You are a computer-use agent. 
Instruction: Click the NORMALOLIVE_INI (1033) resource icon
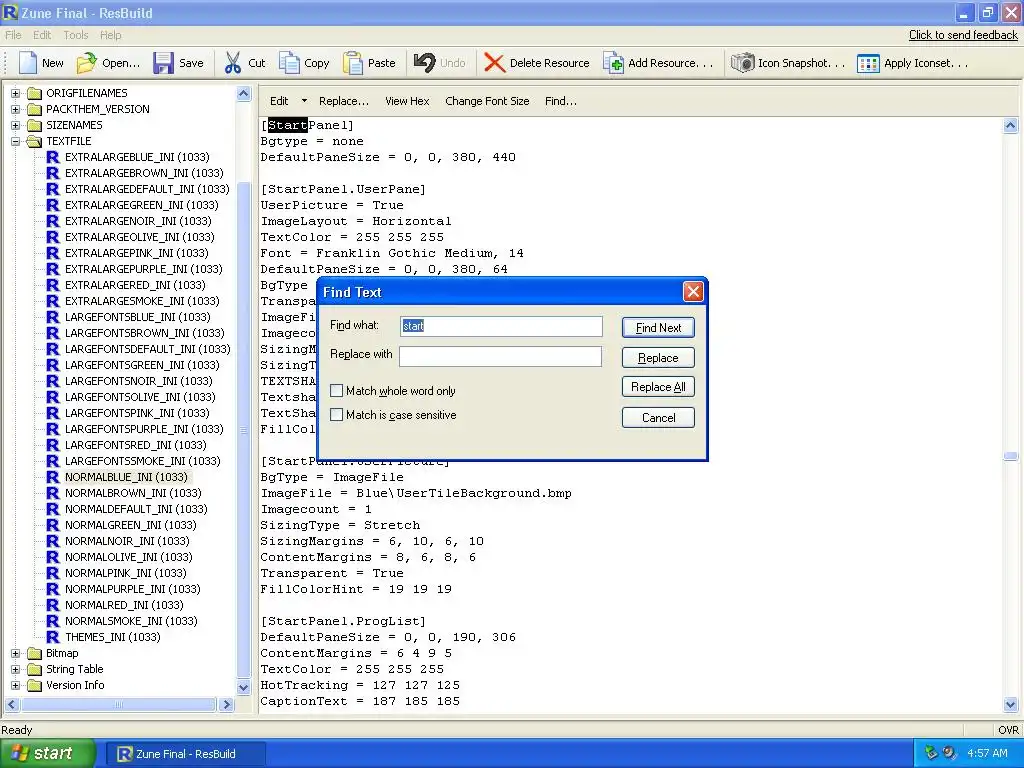coord(53,557)
